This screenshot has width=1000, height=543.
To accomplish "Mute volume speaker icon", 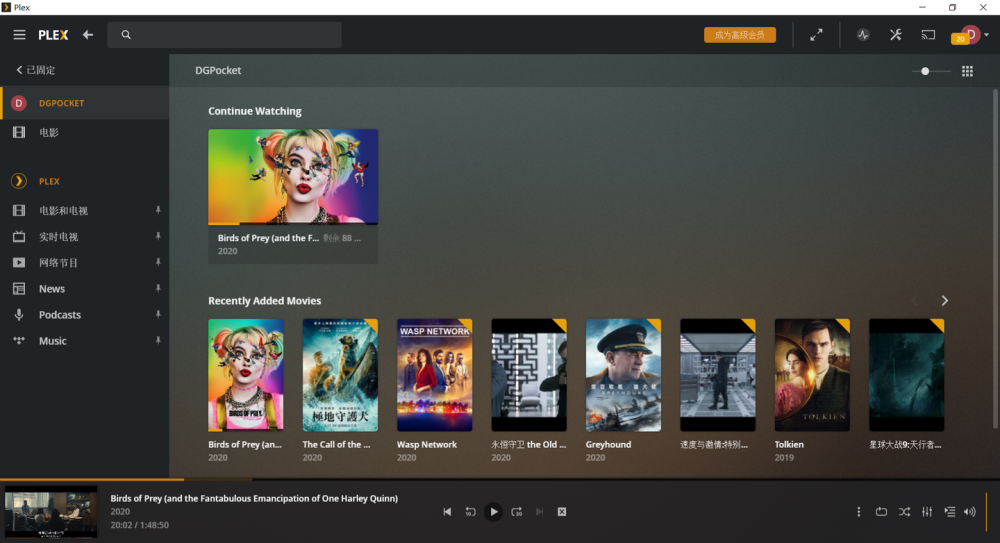I will click(x=970, y=512).
